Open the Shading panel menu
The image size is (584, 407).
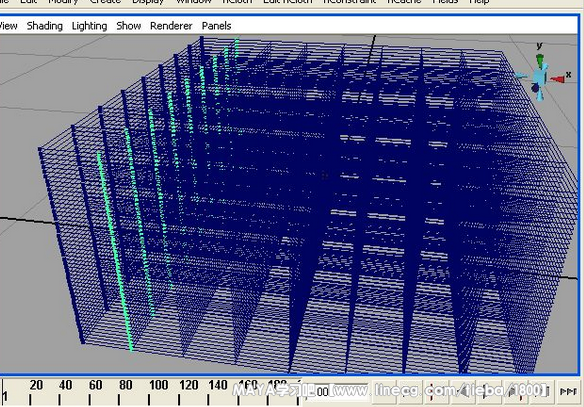(x=45, y=26)
